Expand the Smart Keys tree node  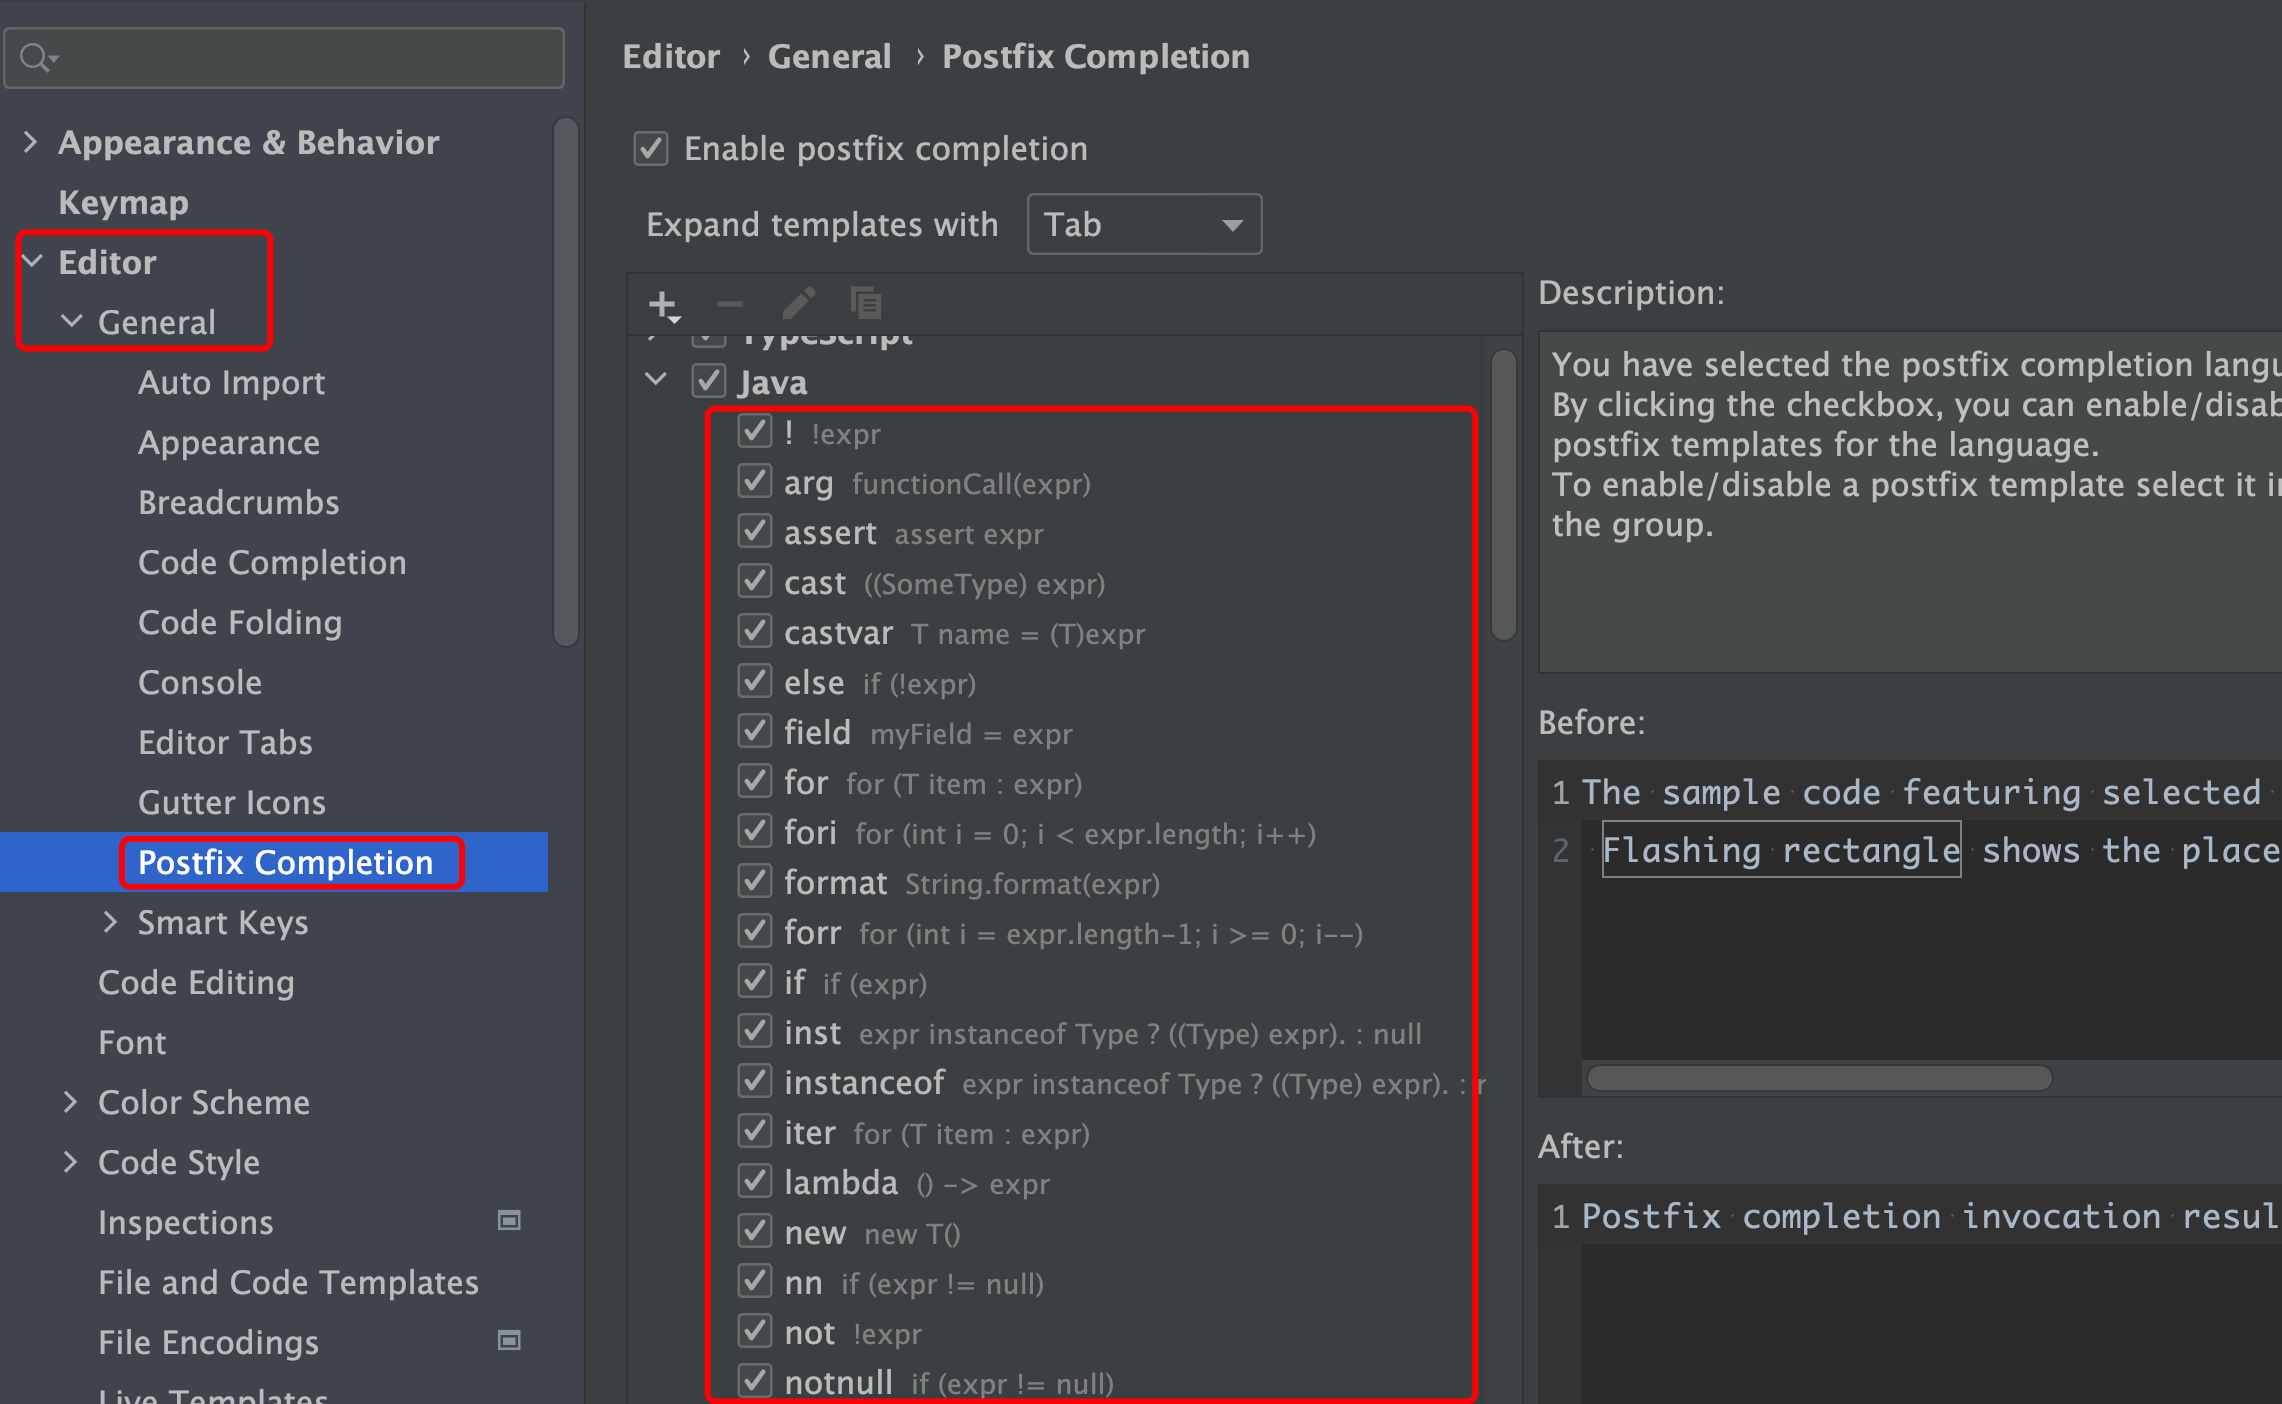point(110,922)
